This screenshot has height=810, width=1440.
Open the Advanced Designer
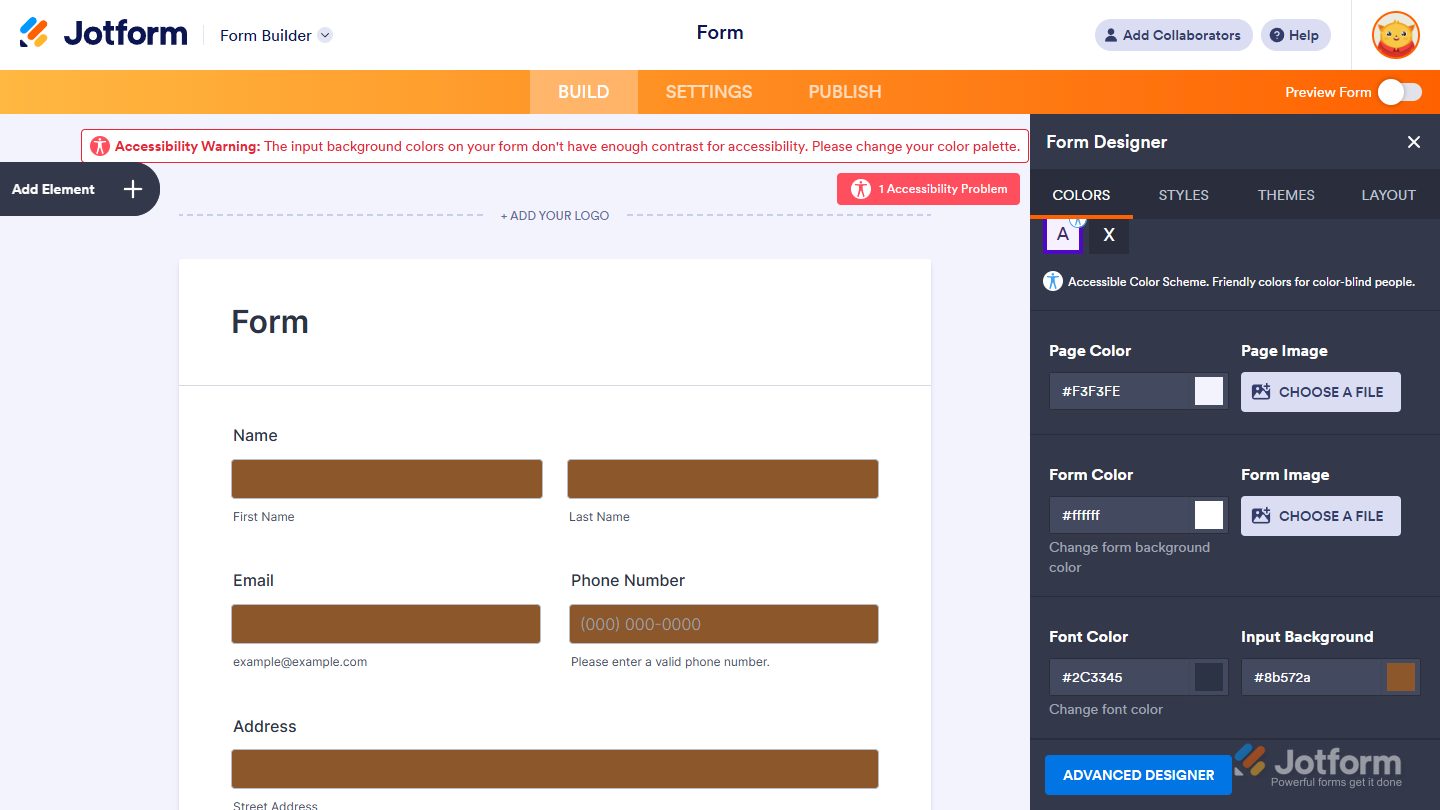(x=1138, y=774)
